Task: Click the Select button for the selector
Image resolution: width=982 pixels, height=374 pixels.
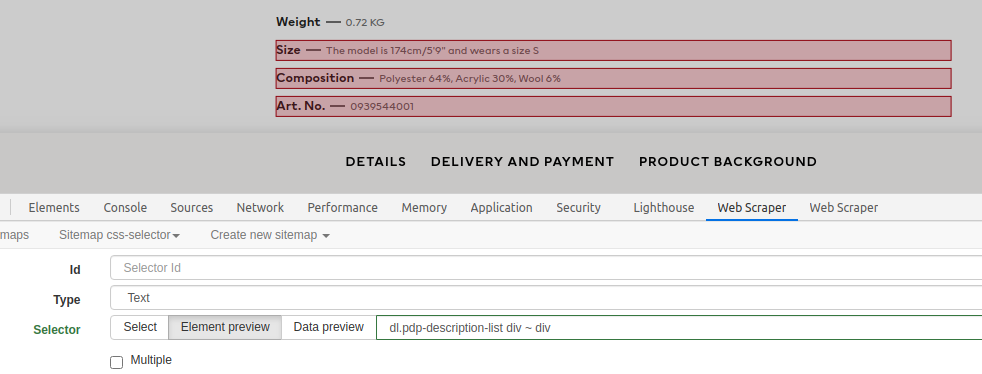Action: pyautogui.click(x=140, y=327)
